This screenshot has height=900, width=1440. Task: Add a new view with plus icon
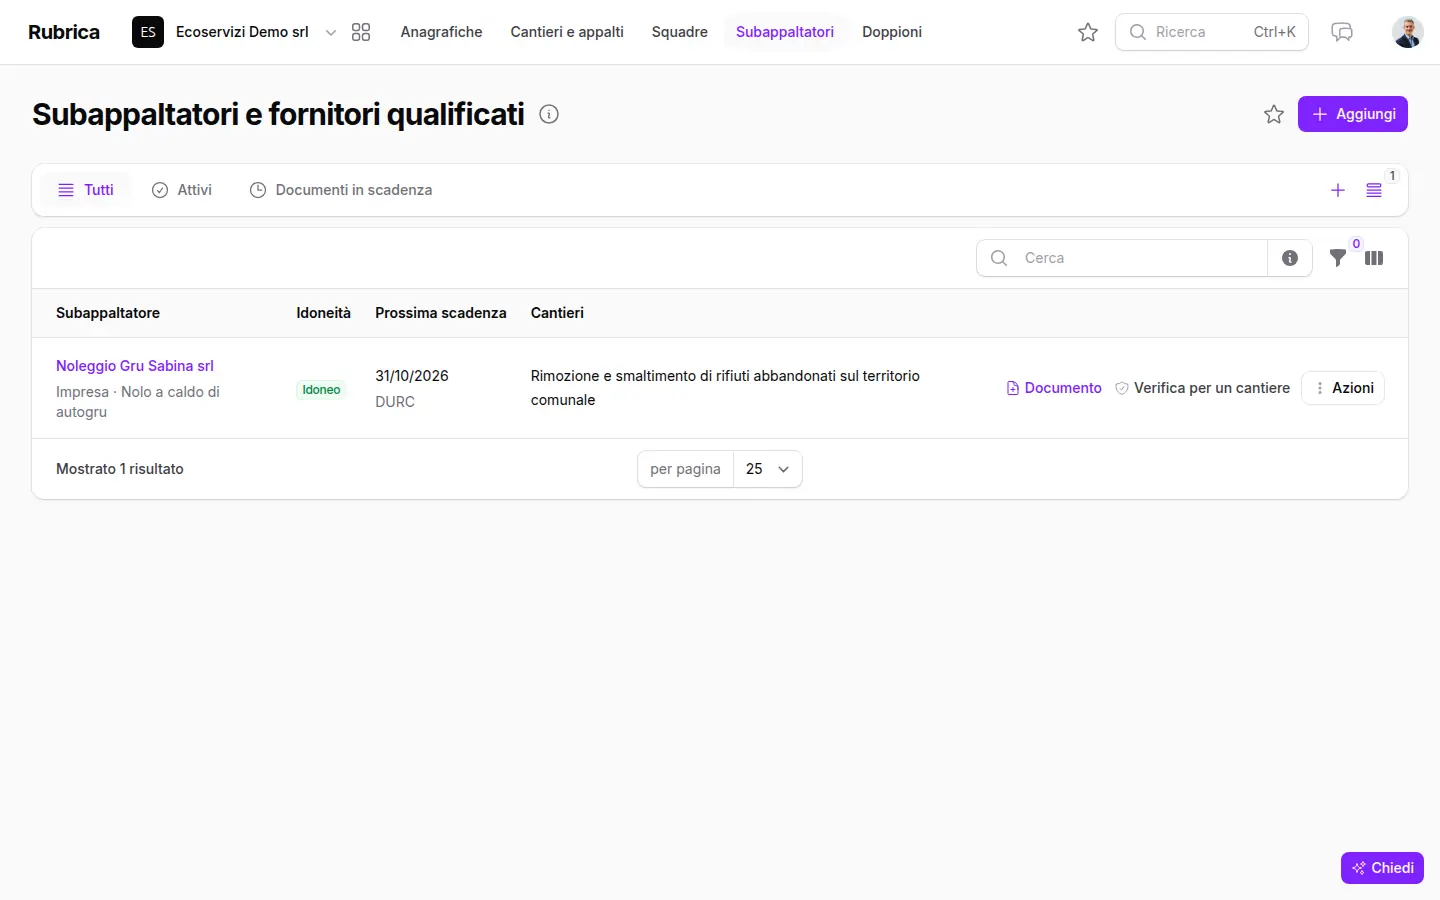coord(1338,190)
